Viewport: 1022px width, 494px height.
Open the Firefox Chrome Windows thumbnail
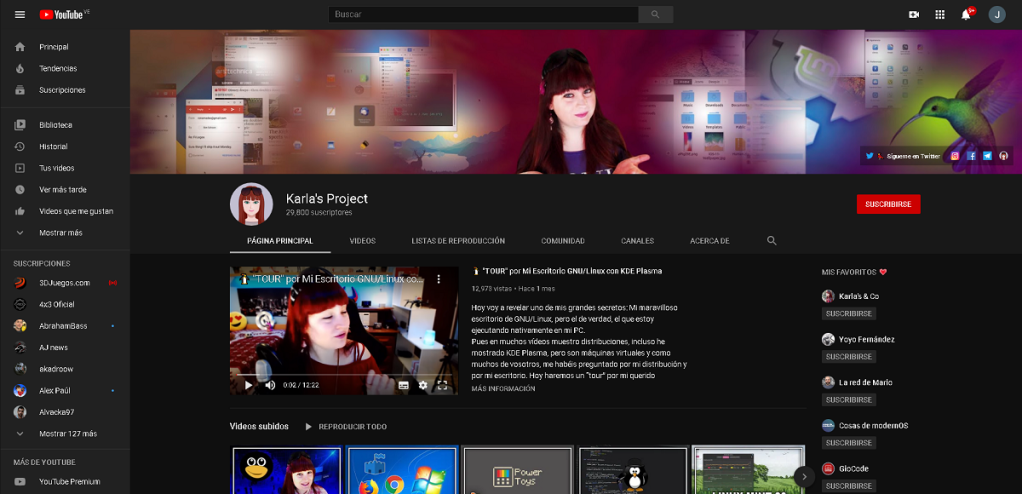pos(402,469)
